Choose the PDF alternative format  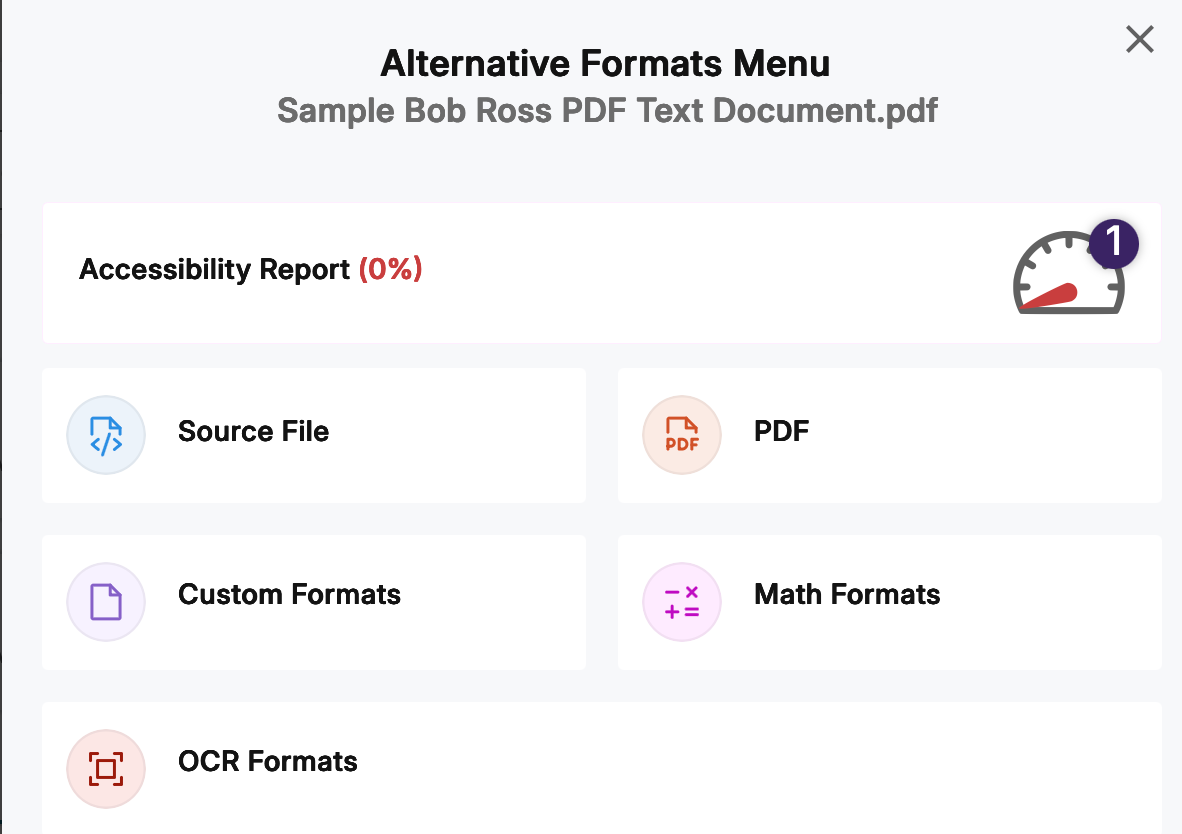(781, 432)
